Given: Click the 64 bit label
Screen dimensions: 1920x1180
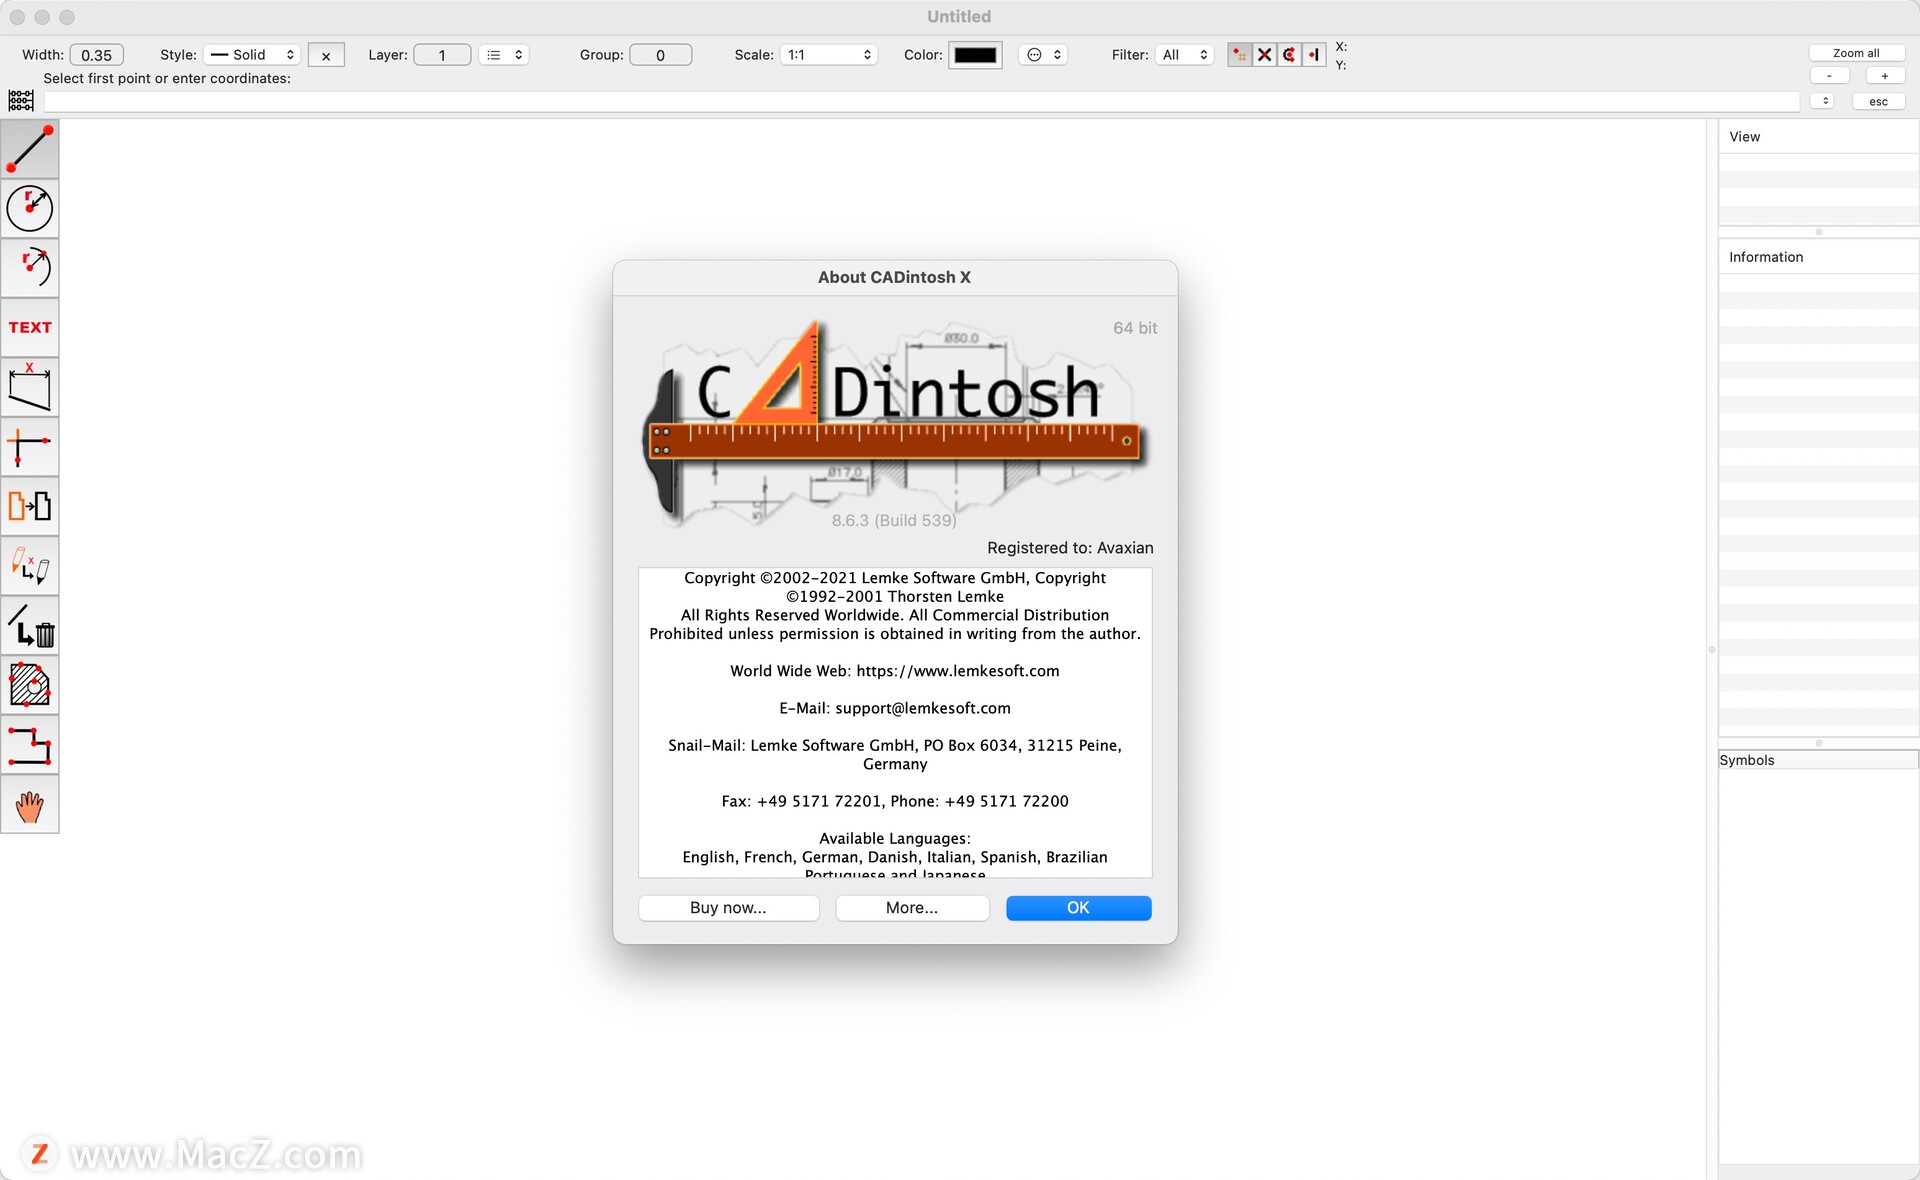Looking at the screenshot, I should coord(1135,328).
